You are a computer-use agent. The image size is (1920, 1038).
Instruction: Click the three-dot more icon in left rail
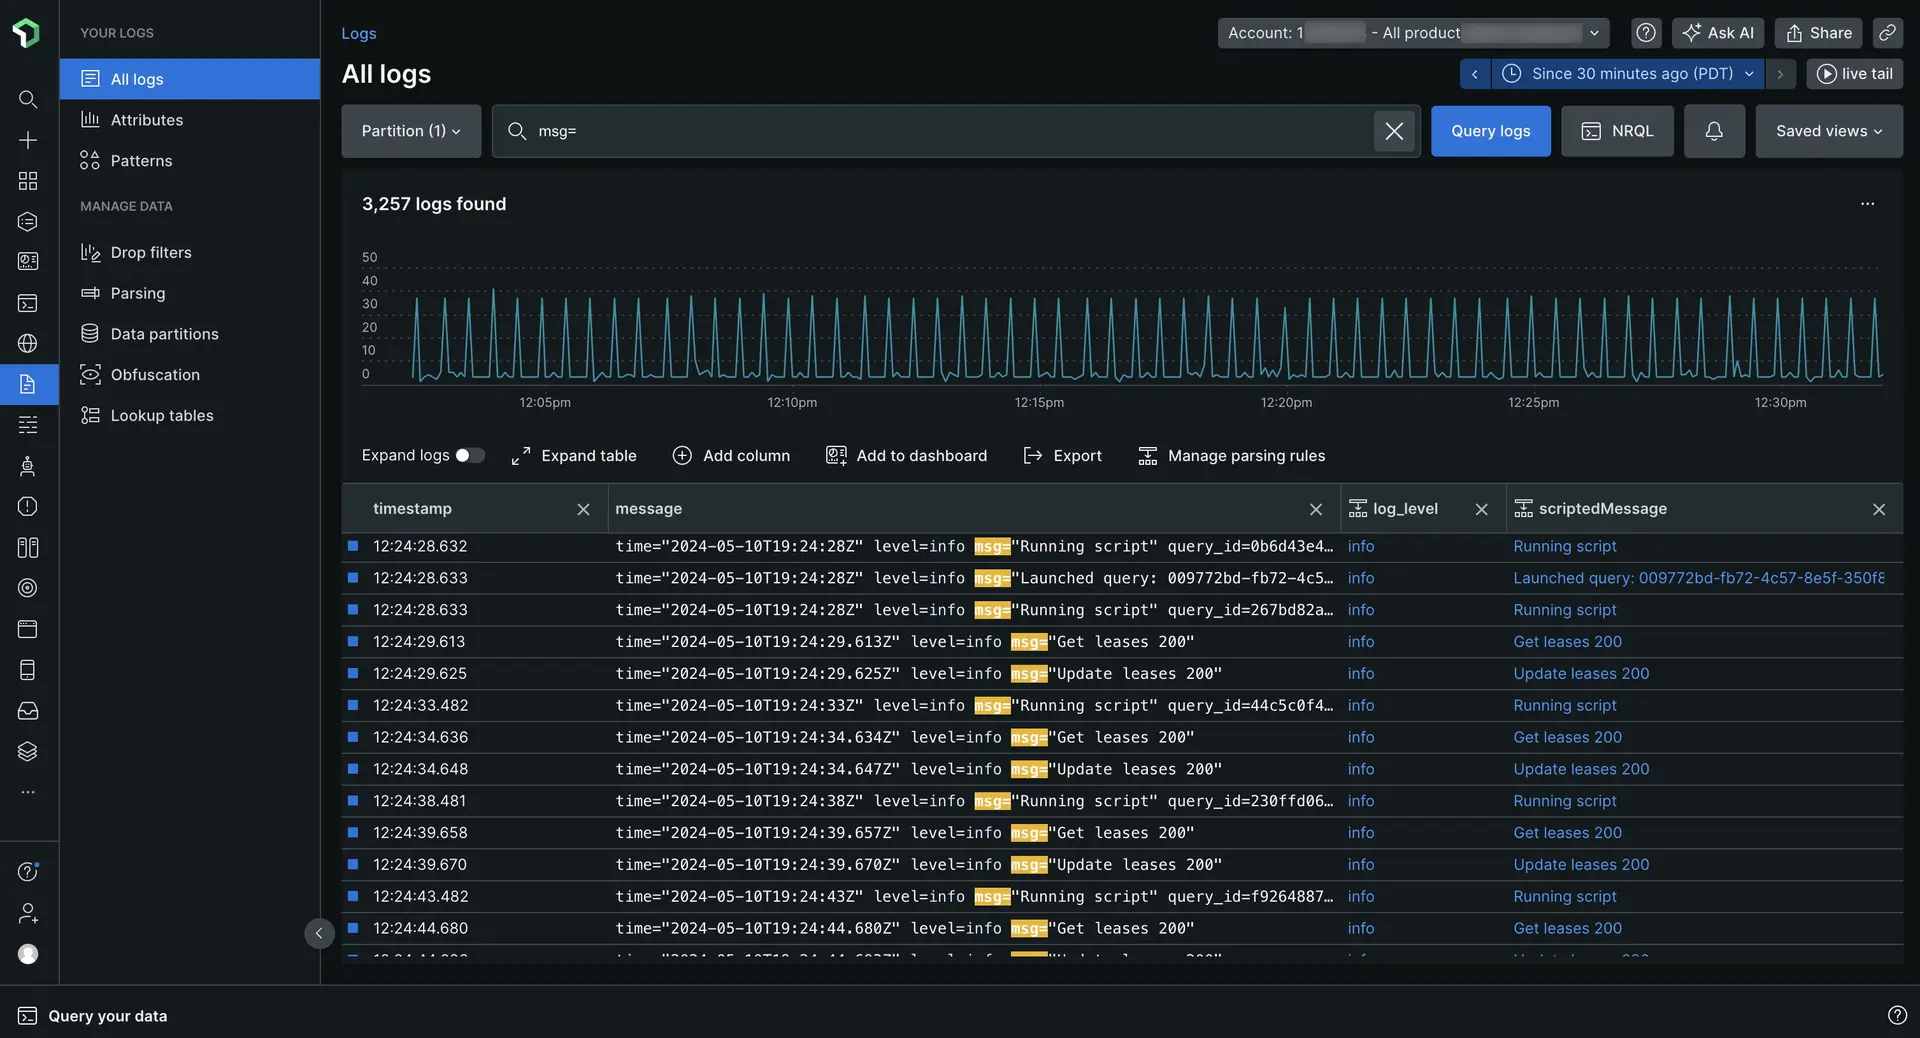point(28,792)
